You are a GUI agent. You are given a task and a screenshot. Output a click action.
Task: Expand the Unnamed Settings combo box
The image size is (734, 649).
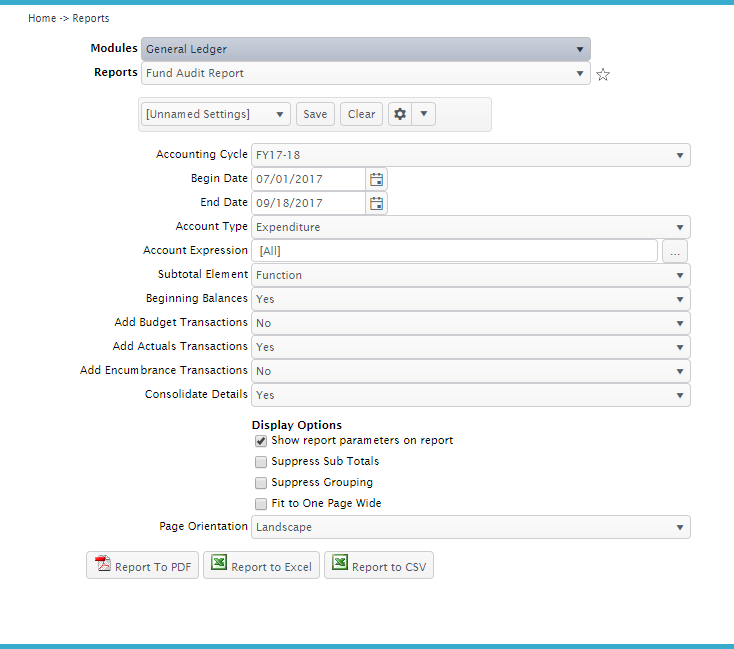(x=216, y=114)
